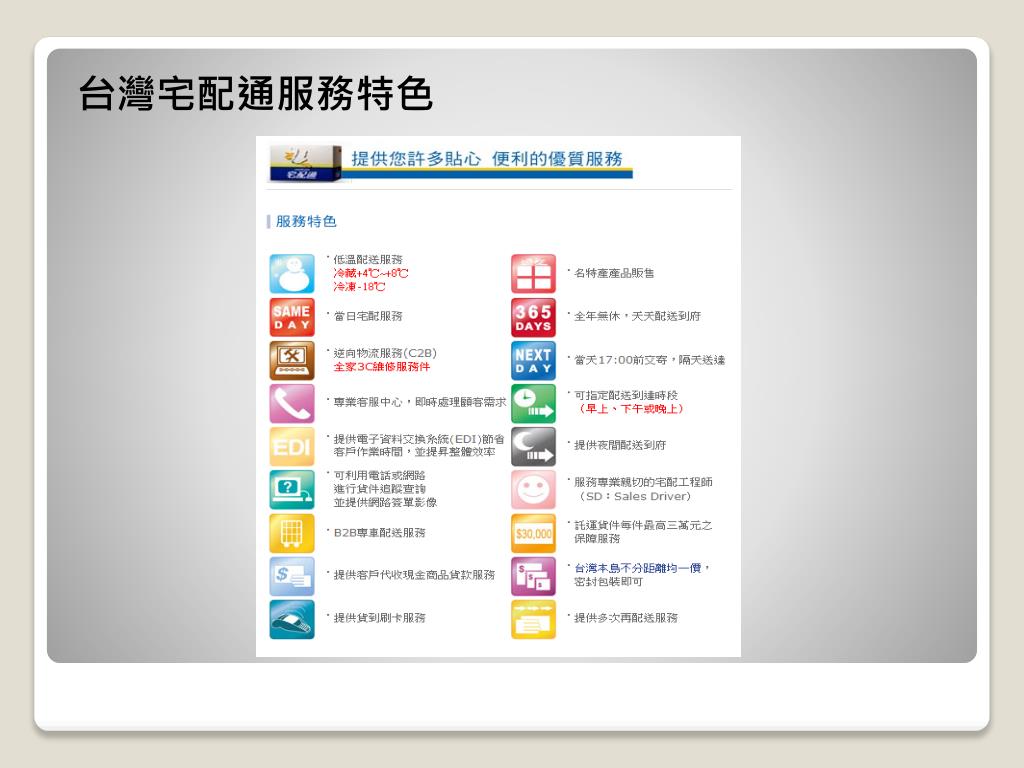Click the orange $30,000 guarantee icon

[534, 533]
